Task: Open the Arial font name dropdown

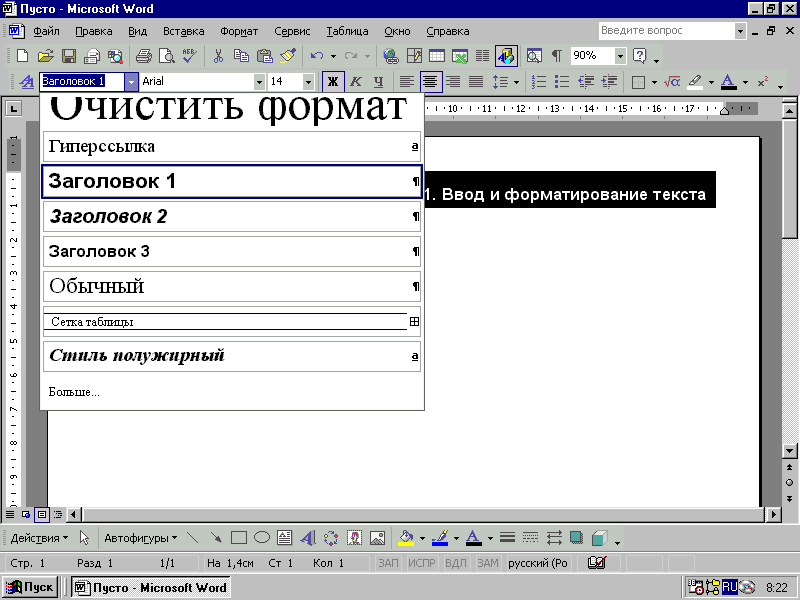Action: click(259, 82)
